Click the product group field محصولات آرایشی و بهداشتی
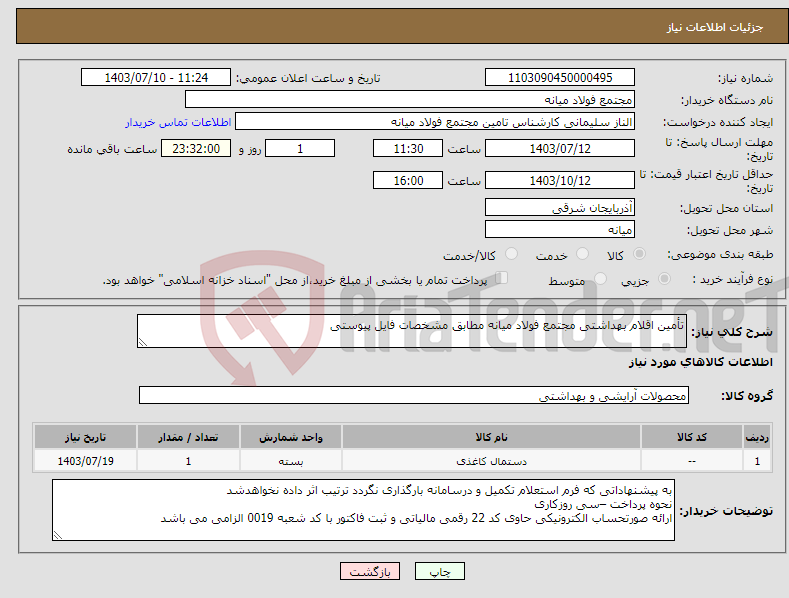Image resolution: width=789 pixels, height=598 pixels. (x=414, y=396)
